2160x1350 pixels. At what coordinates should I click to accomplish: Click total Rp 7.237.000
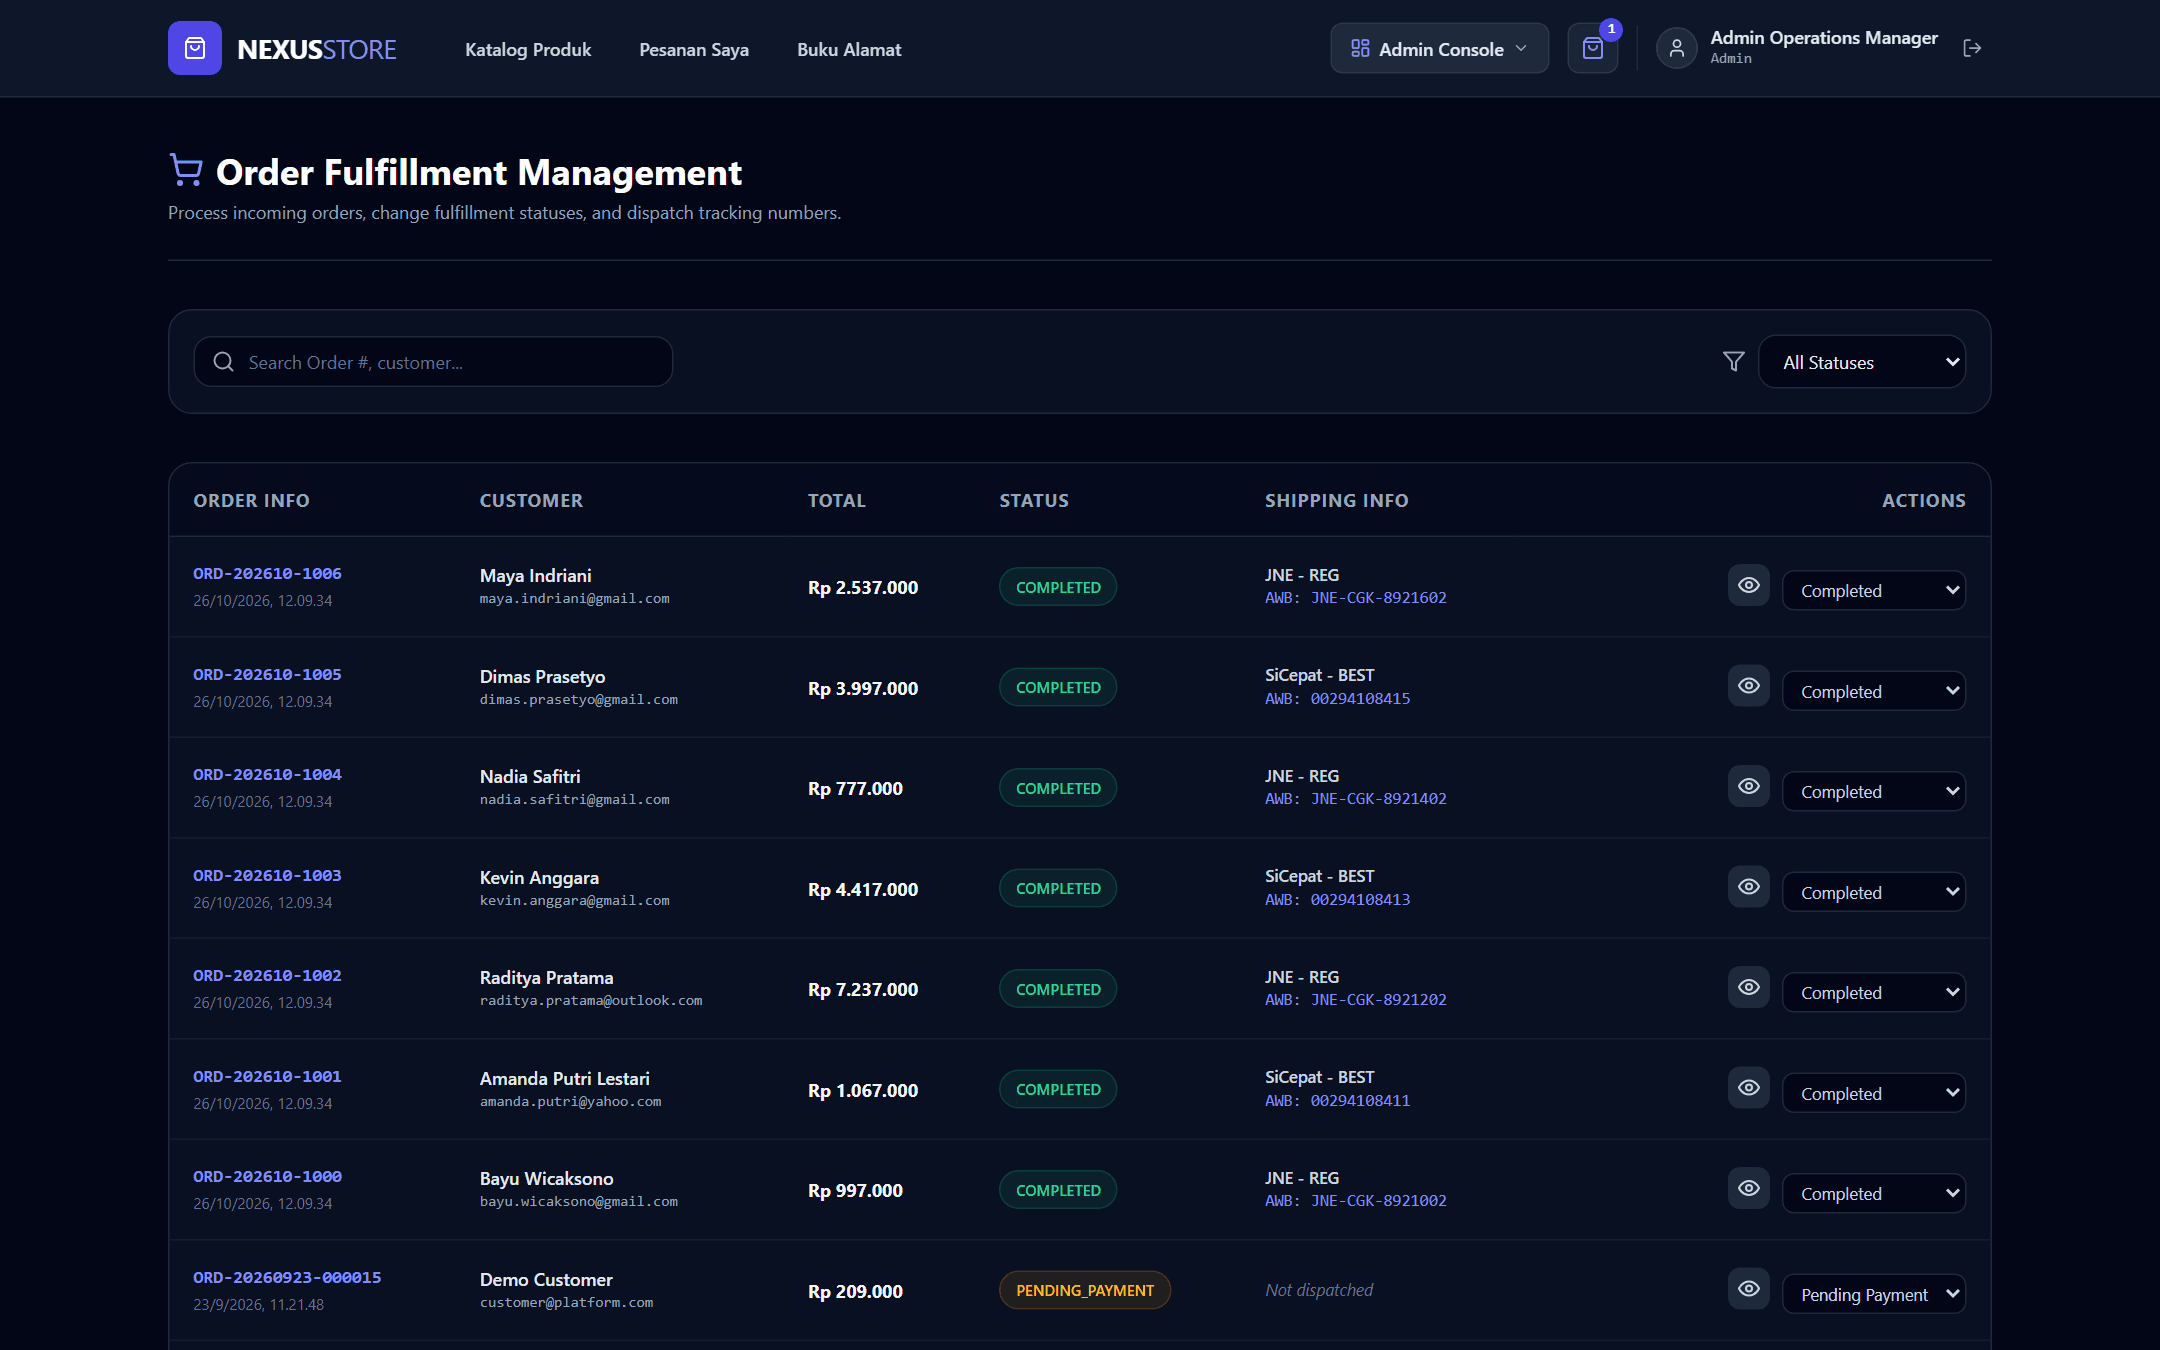pyautogui.click(x=863, y=989)
